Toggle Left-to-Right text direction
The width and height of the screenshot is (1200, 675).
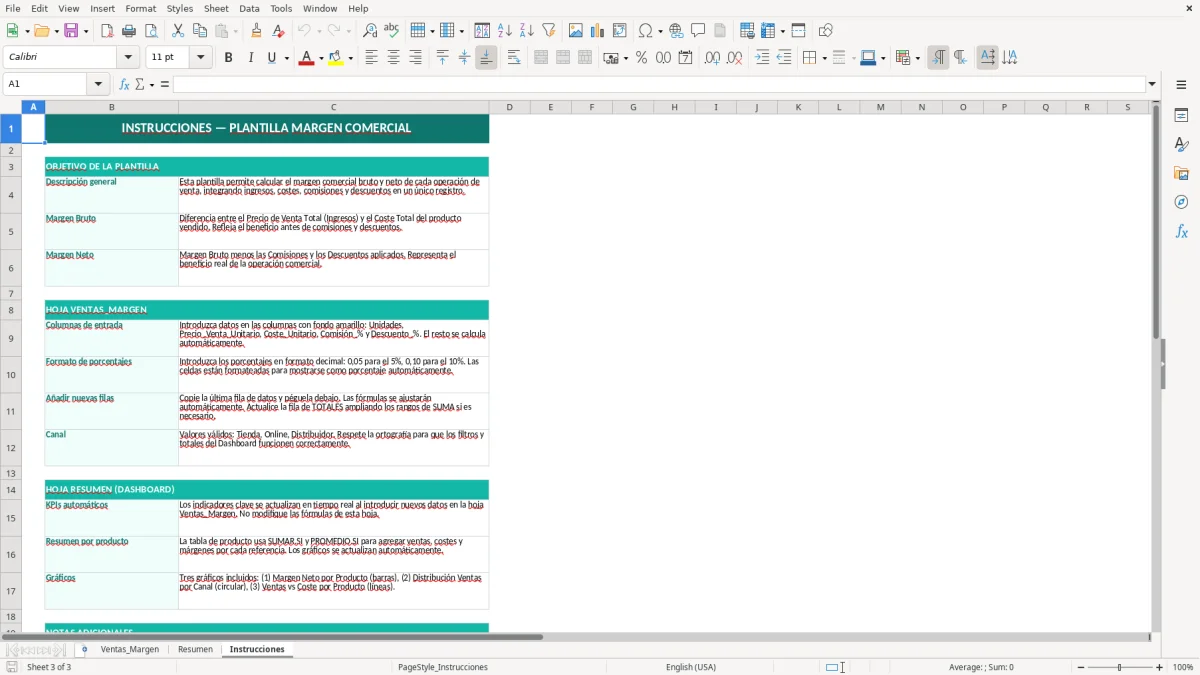(938, 58)
